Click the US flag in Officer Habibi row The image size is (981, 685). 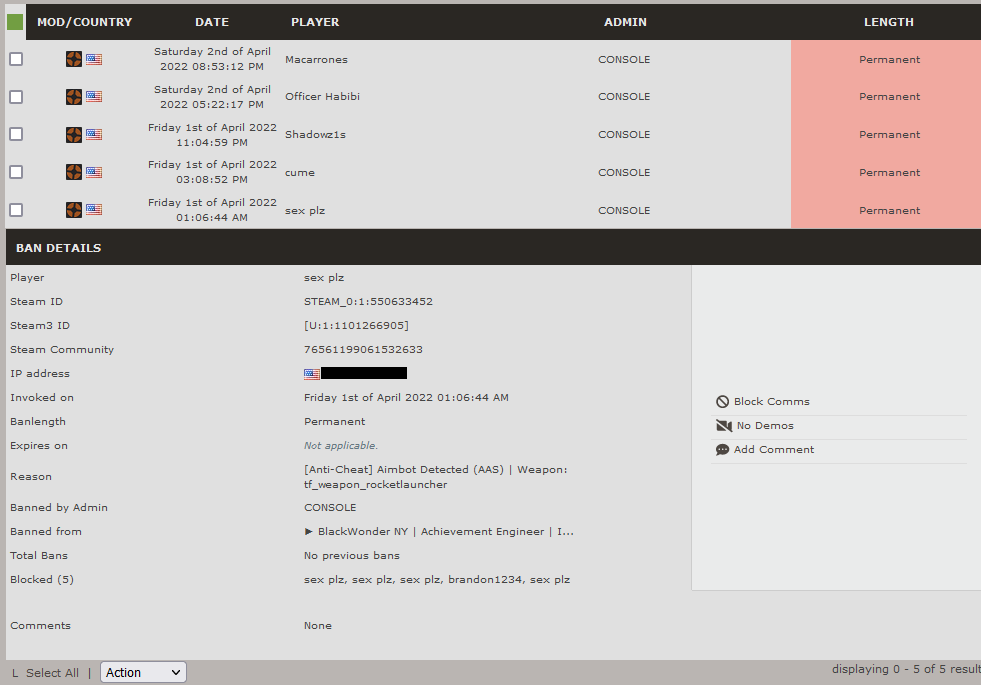tap(94, 96)
